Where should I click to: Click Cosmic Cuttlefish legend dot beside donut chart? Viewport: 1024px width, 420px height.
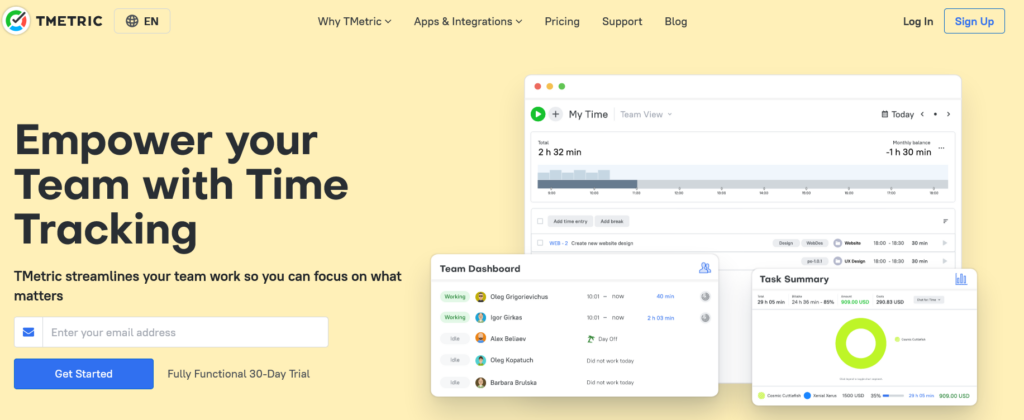click(x=897, y=340)
